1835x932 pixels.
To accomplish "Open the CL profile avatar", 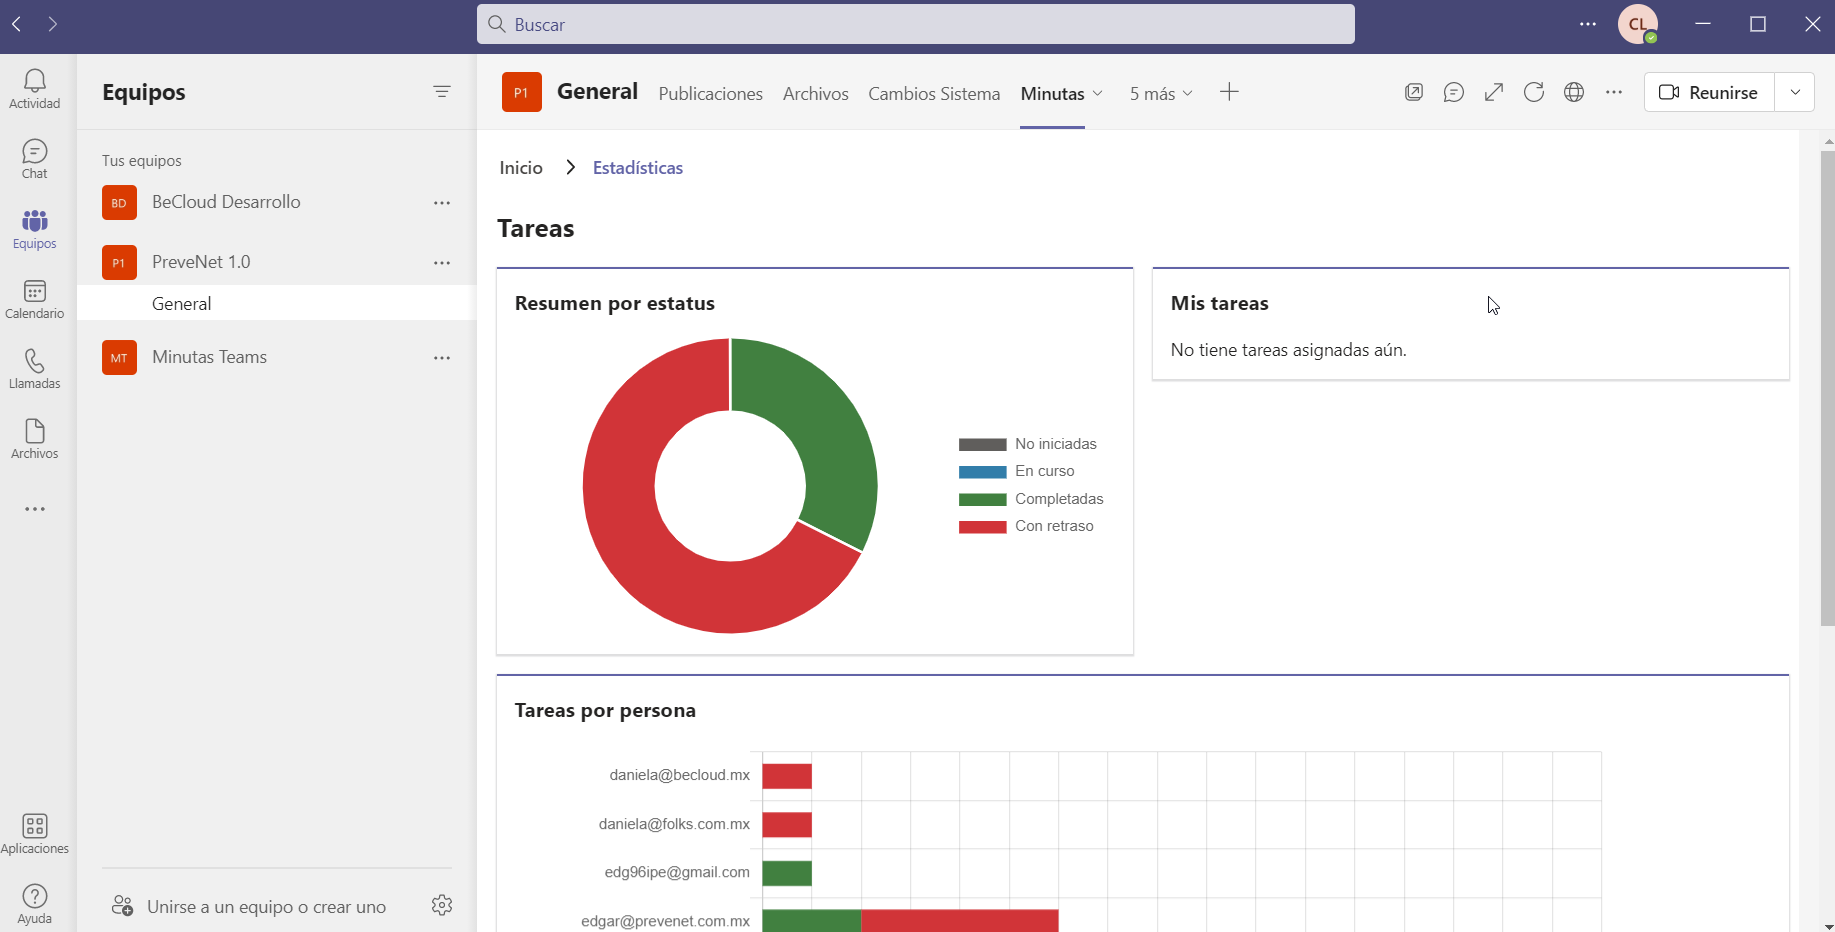I will click(1638, 24).
